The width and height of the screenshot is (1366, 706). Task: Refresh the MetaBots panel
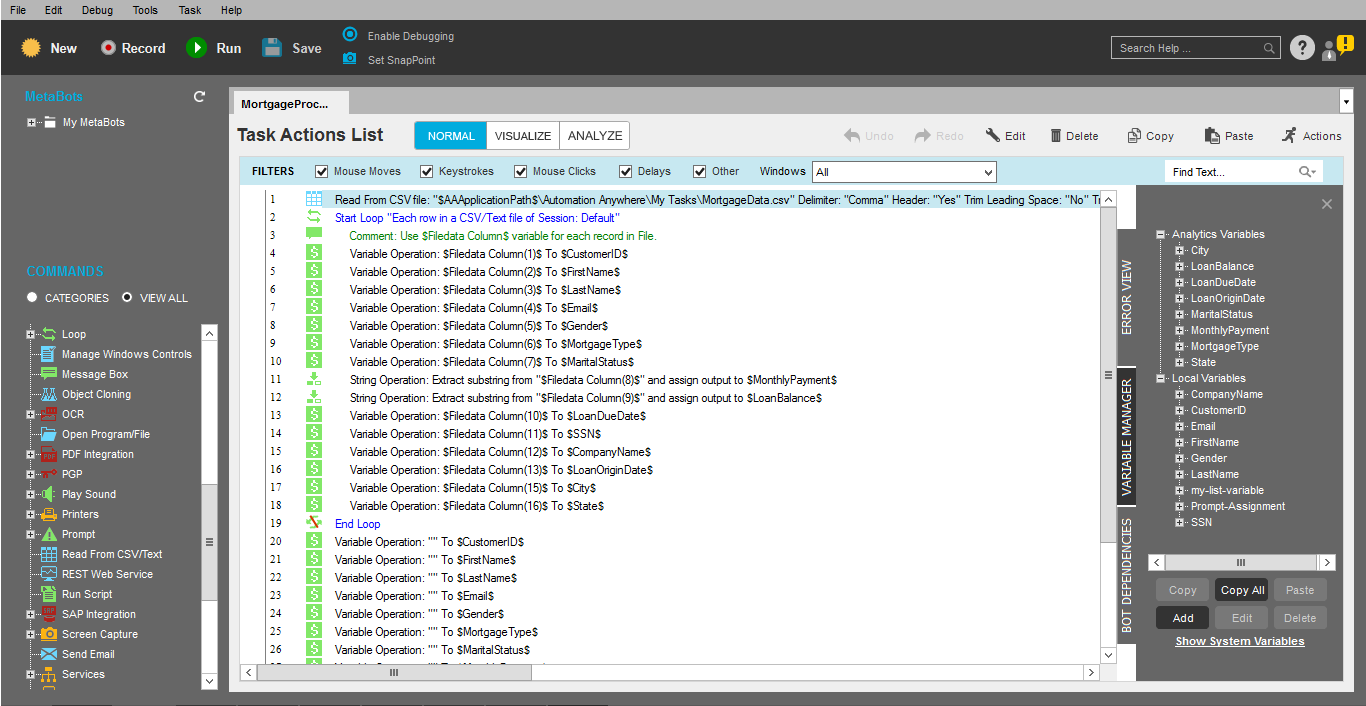pos(199,97)
